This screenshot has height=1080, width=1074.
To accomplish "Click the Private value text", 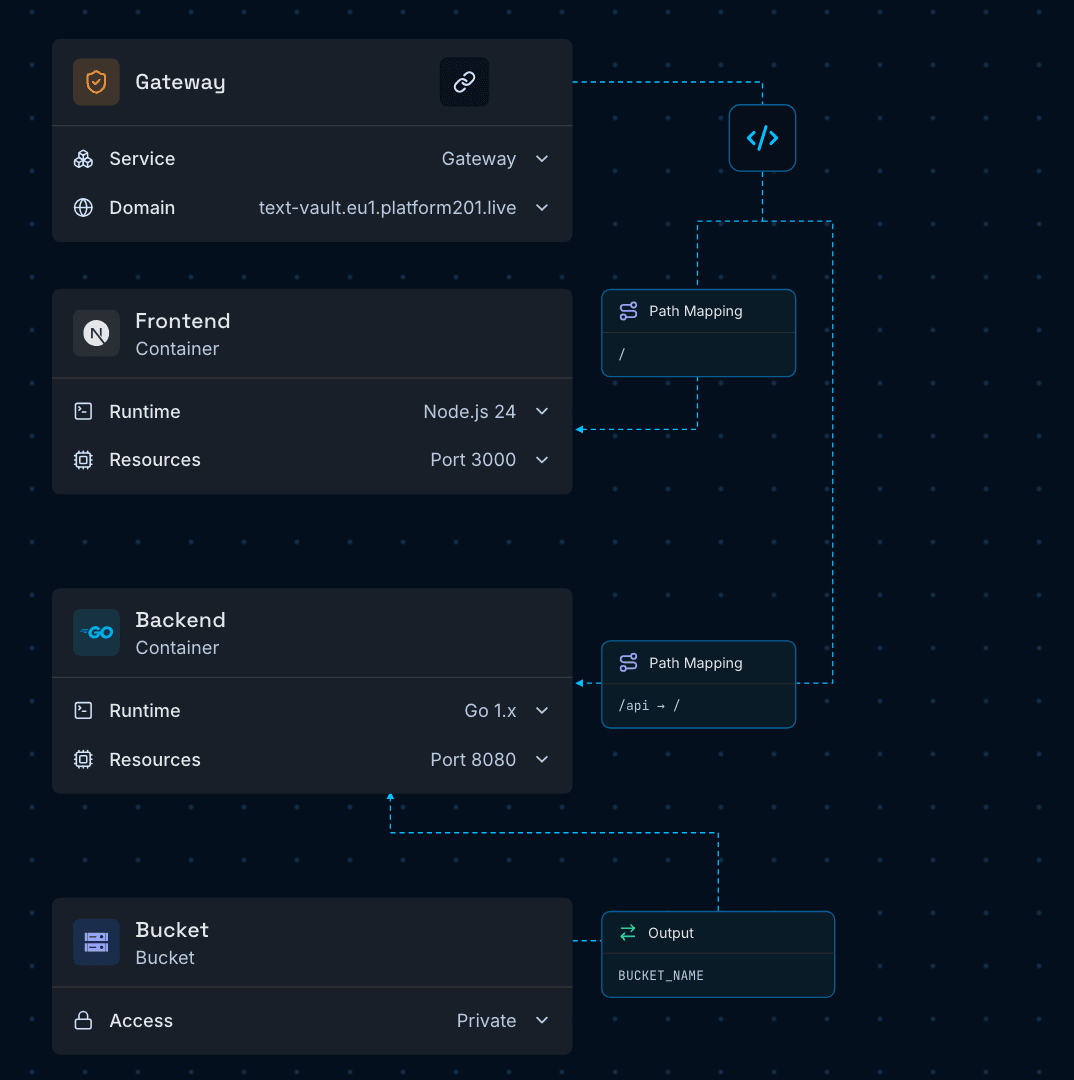I will tap(486, 1020).
